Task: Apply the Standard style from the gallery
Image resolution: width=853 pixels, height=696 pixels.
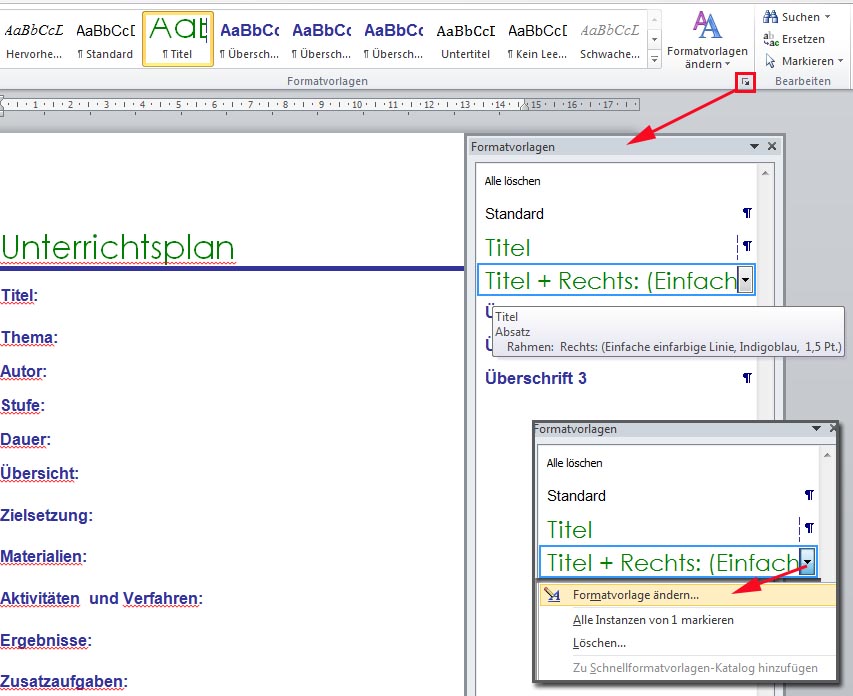Action: (106, 35)
